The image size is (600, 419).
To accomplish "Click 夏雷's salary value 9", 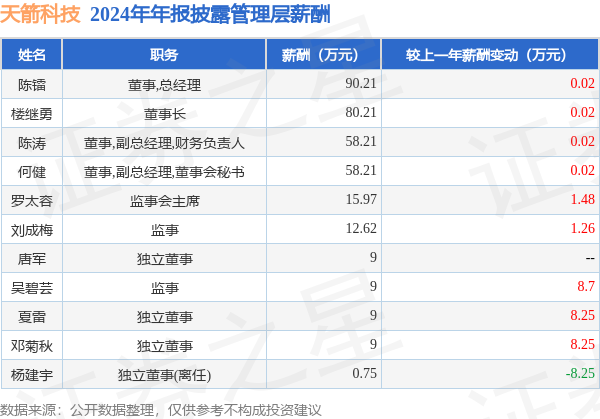I will click(x=373, y=316).
